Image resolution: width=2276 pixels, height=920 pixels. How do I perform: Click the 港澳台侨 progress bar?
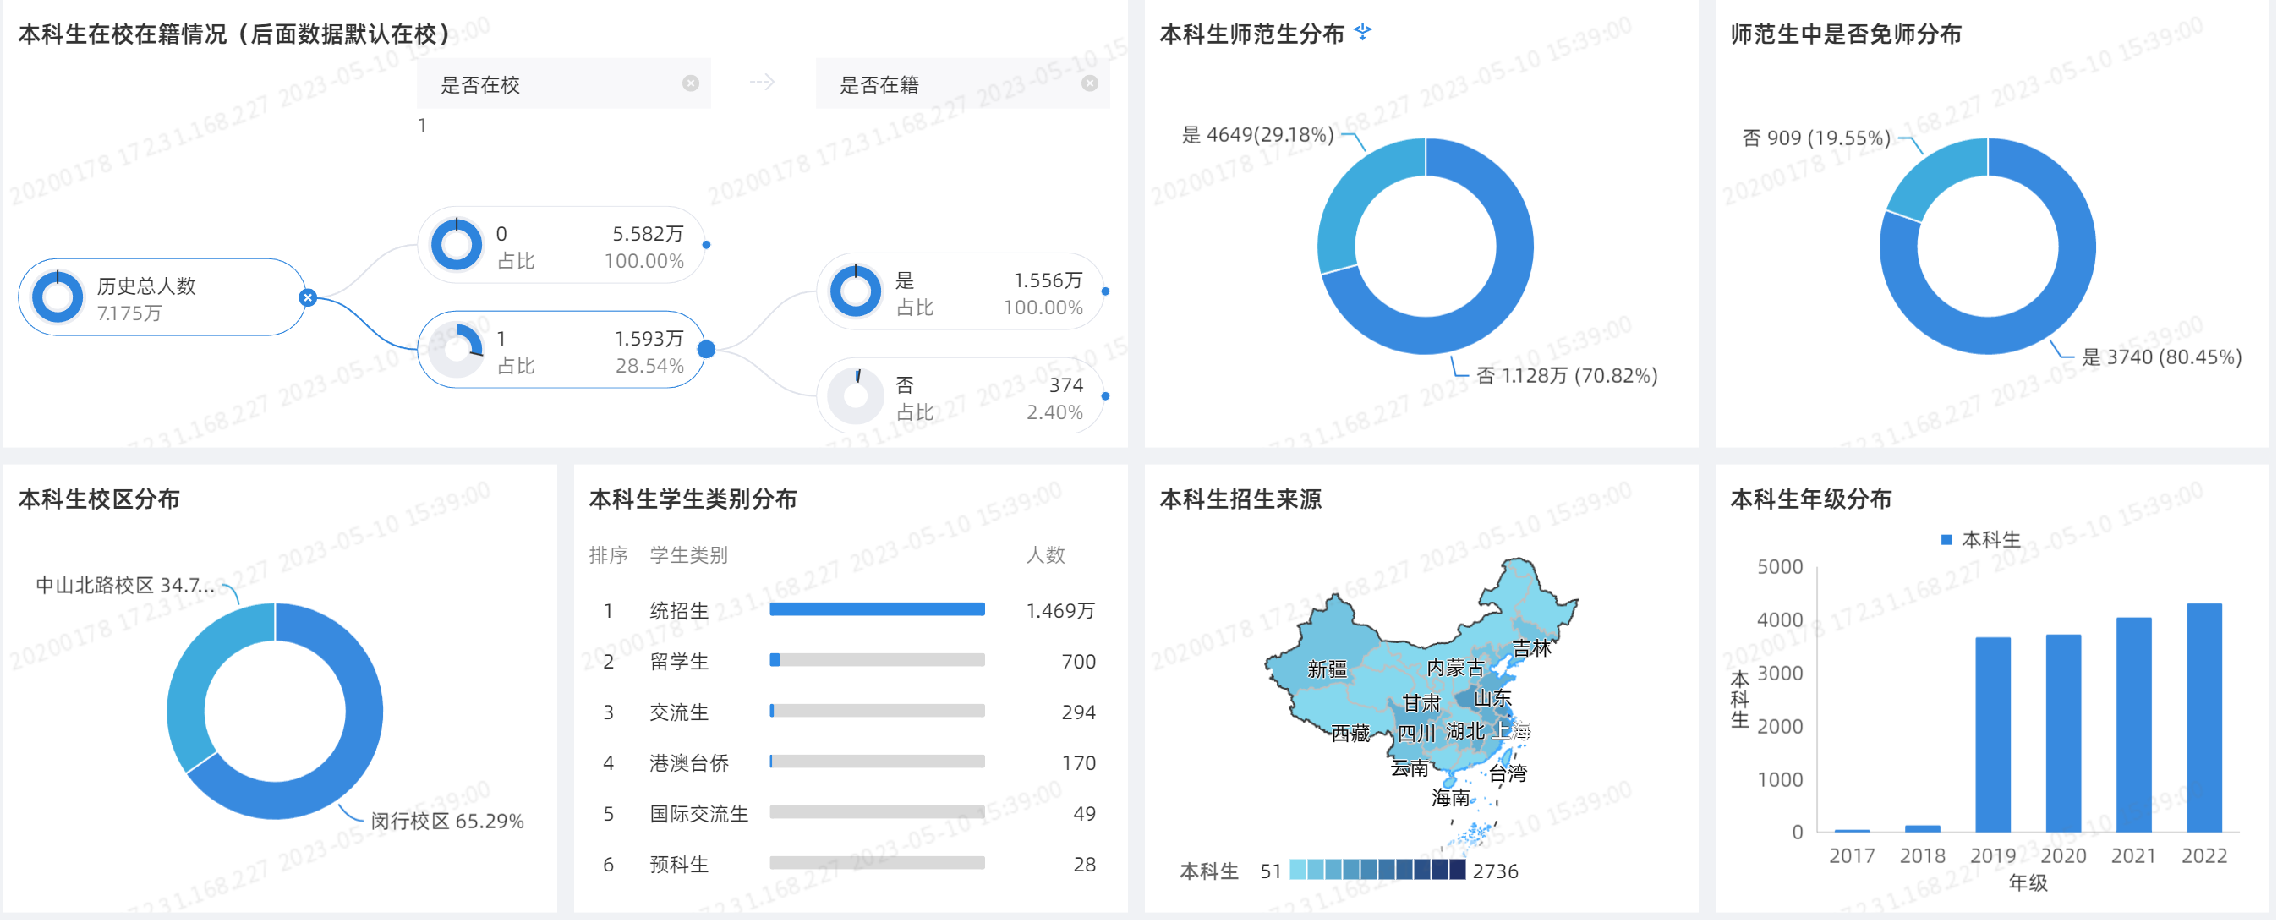point(877,761)
